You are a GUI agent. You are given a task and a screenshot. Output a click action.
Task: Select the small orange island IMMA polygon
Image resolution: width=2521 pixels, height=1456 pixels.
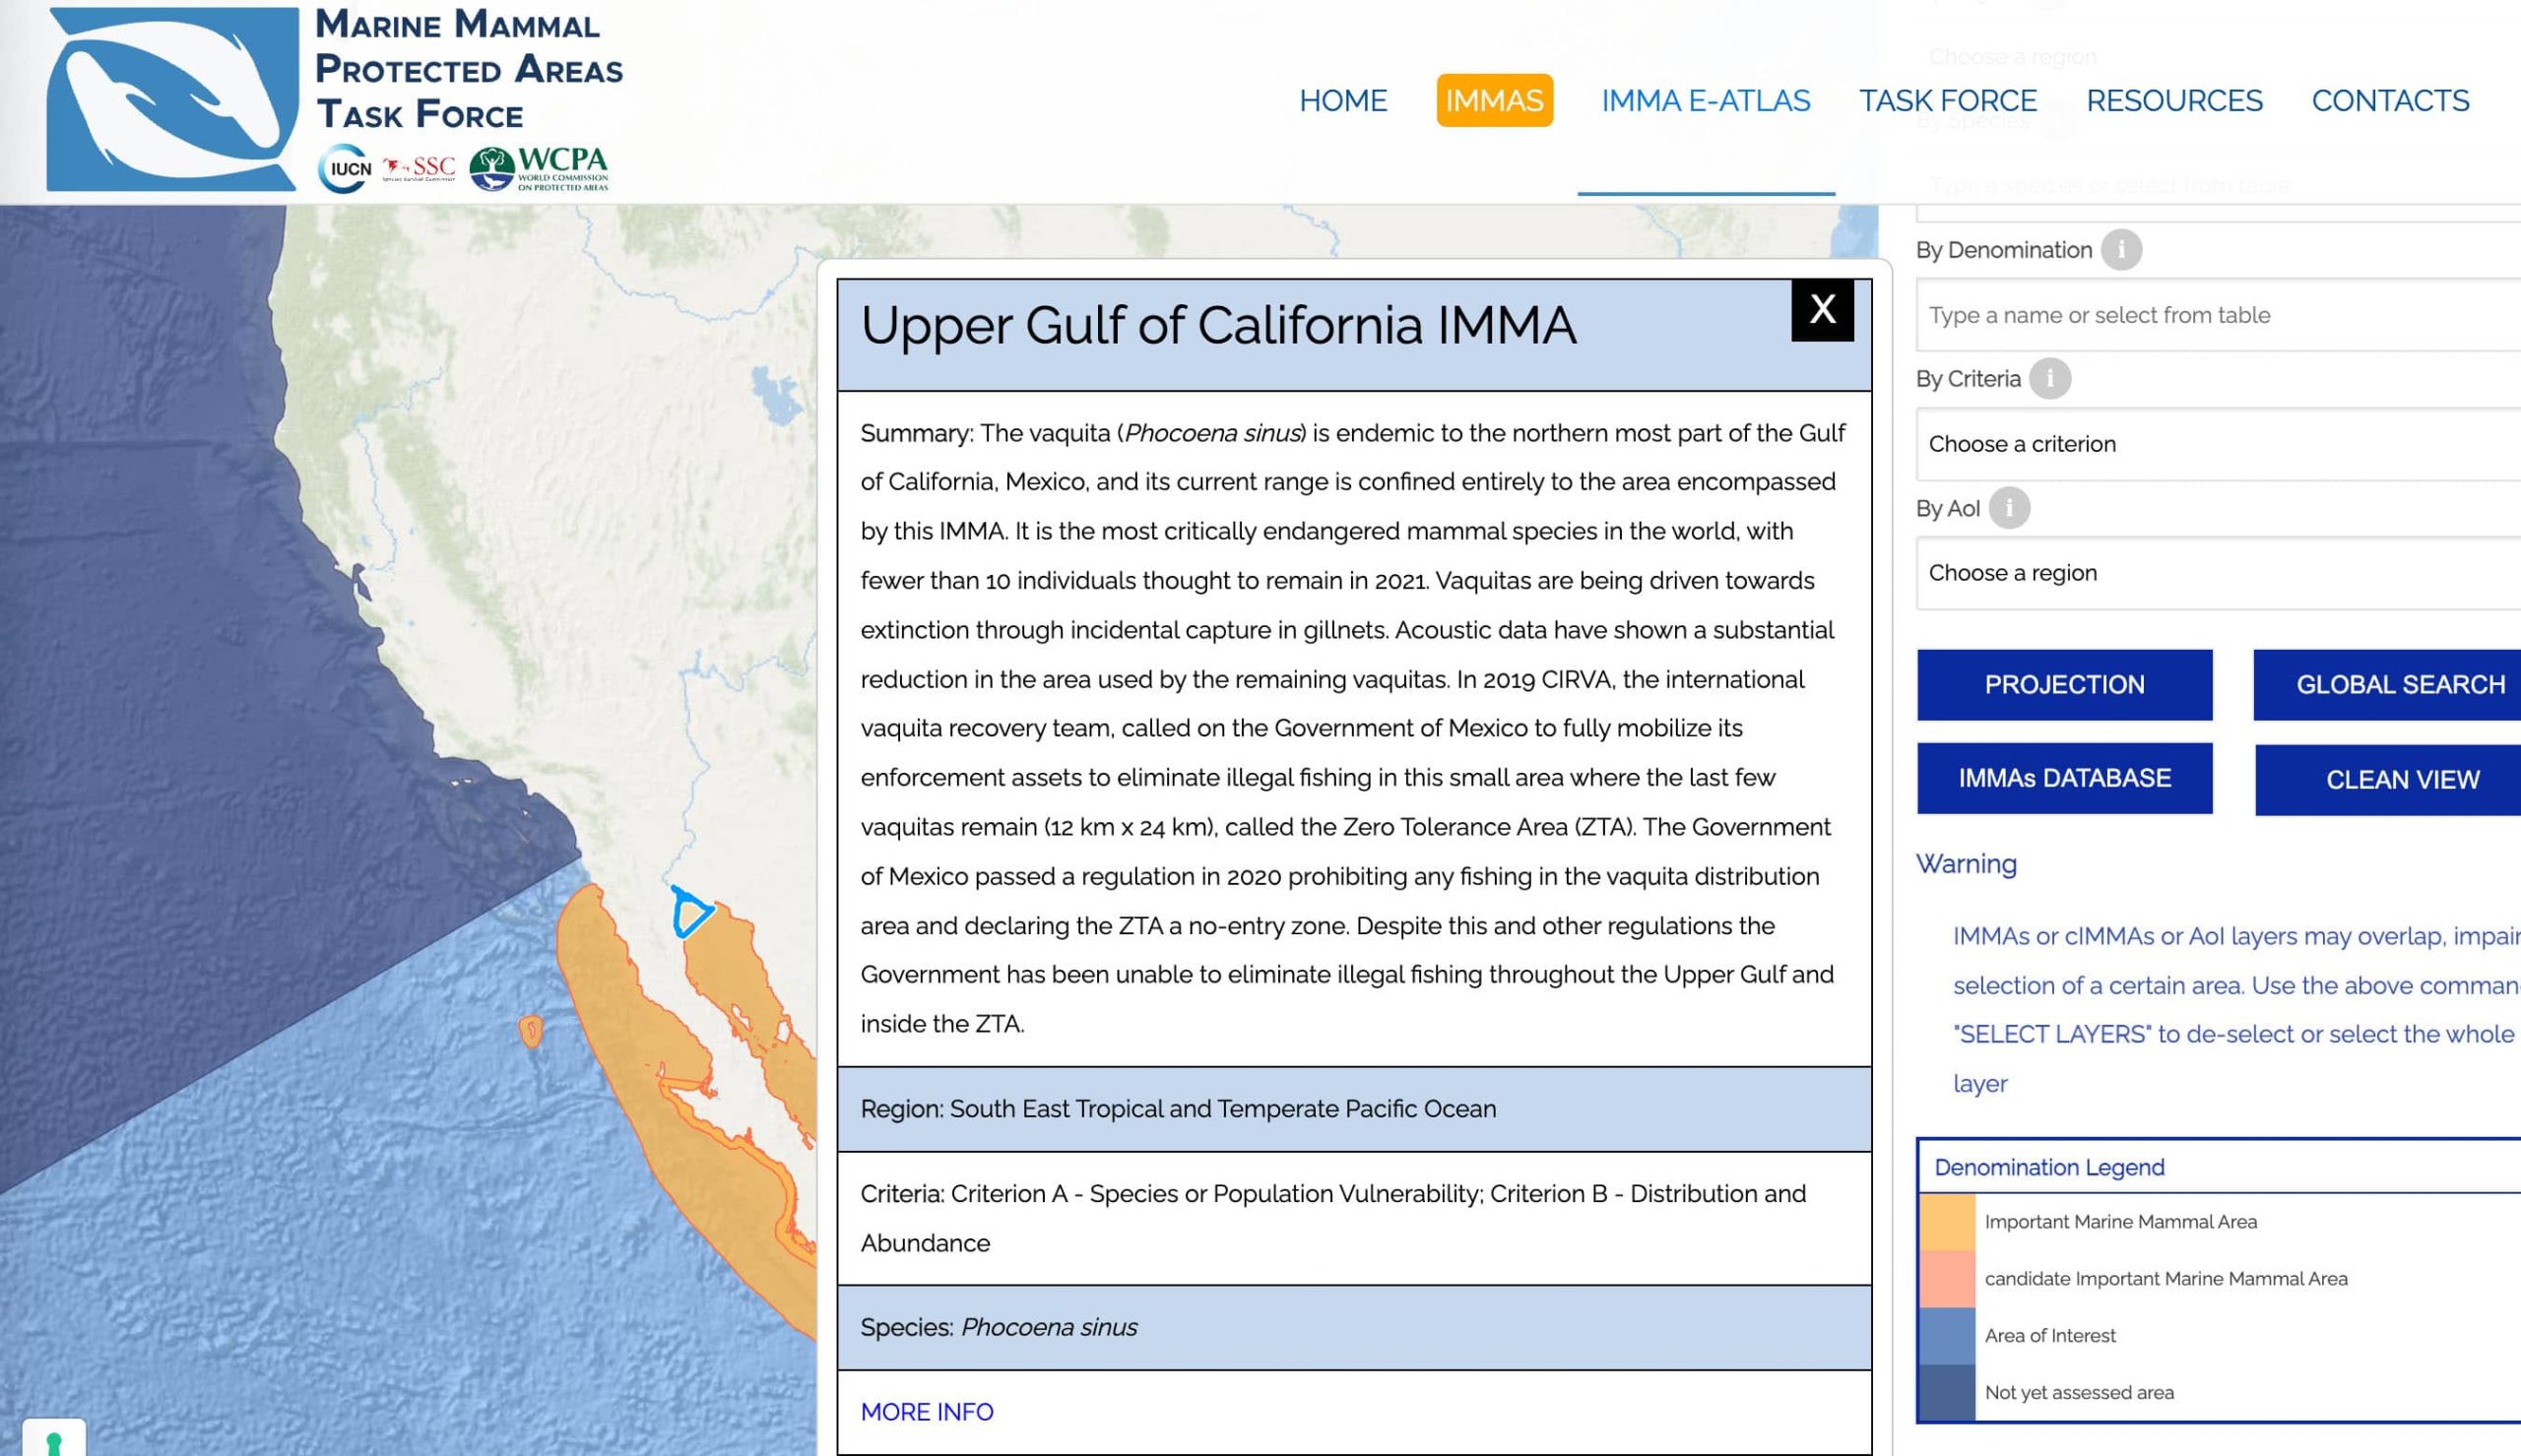tap(531, 1031)
